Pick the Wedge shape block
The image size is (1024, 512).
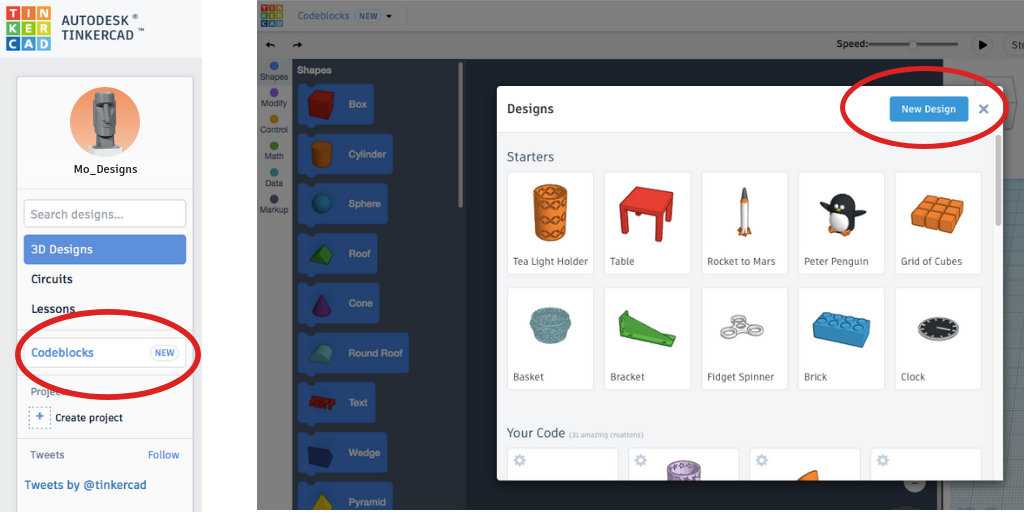342,453
